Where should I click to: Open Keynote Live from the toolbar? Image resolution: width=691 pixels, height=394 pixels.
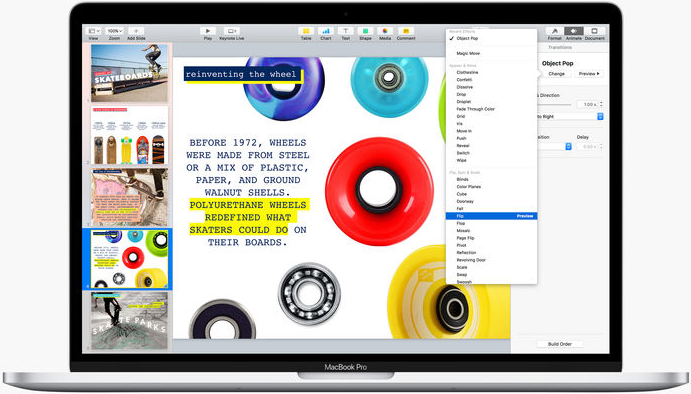(x=231, y=31)
